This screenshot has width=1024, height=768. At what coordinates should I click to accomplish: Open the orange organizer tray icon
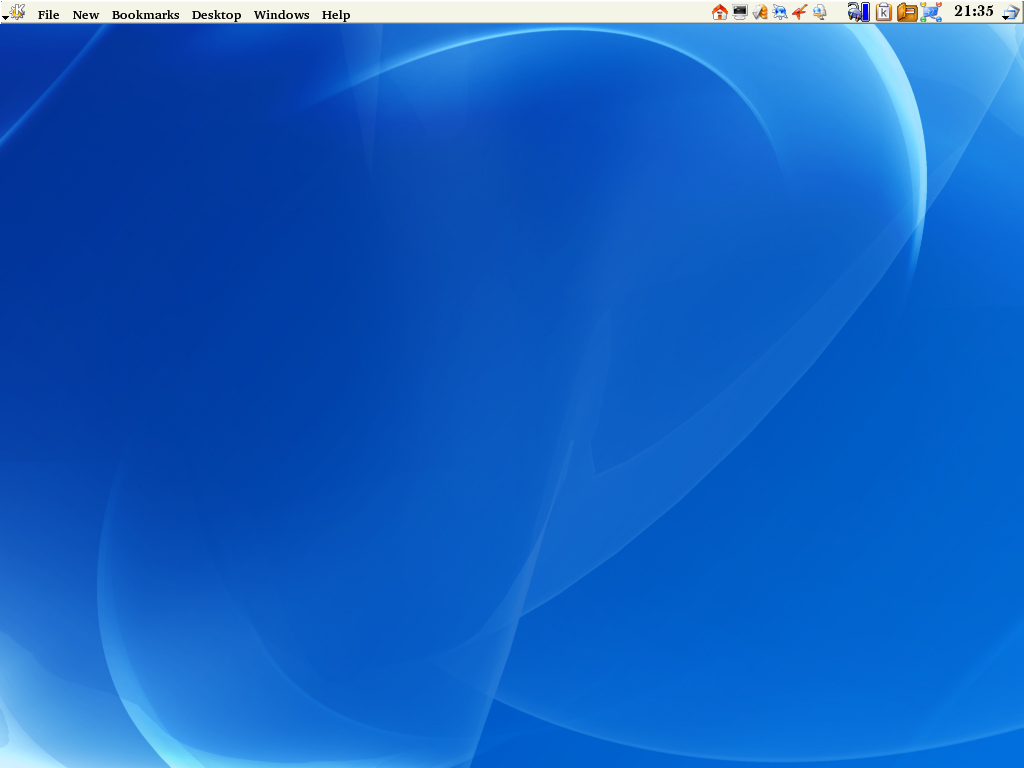point(907,12)
